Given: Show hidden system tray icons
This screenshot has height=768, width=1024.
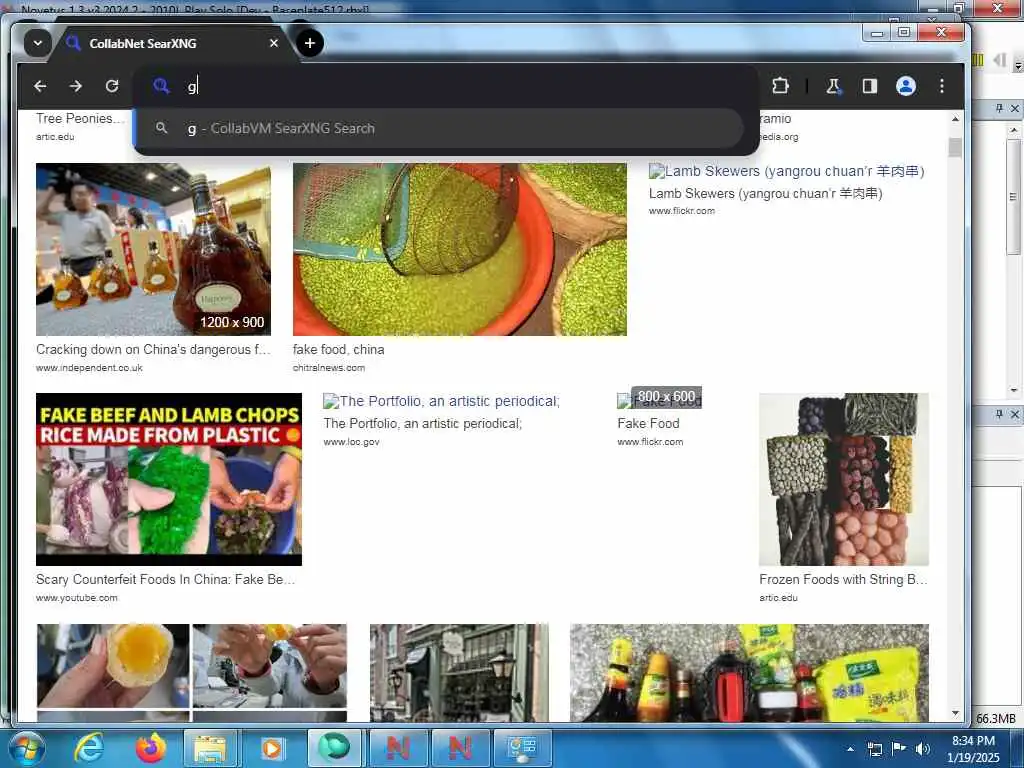Looking at the screenshot, I should [851, 749].
